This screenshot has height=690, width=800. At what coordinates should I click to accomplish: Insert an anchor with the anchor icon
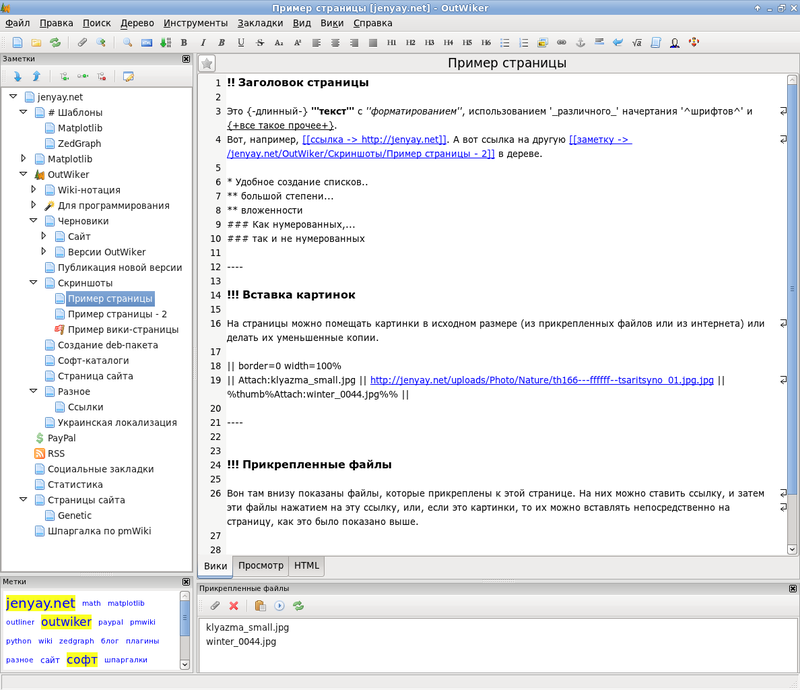[579, 43]
